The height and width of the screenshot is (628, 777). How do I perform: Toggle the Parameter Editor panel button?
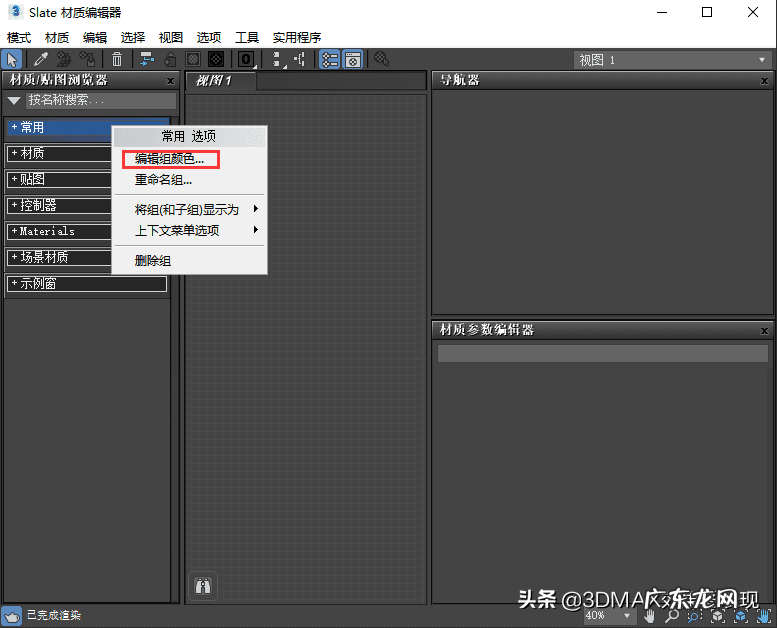pyautogui.click(x=352, y=60)
